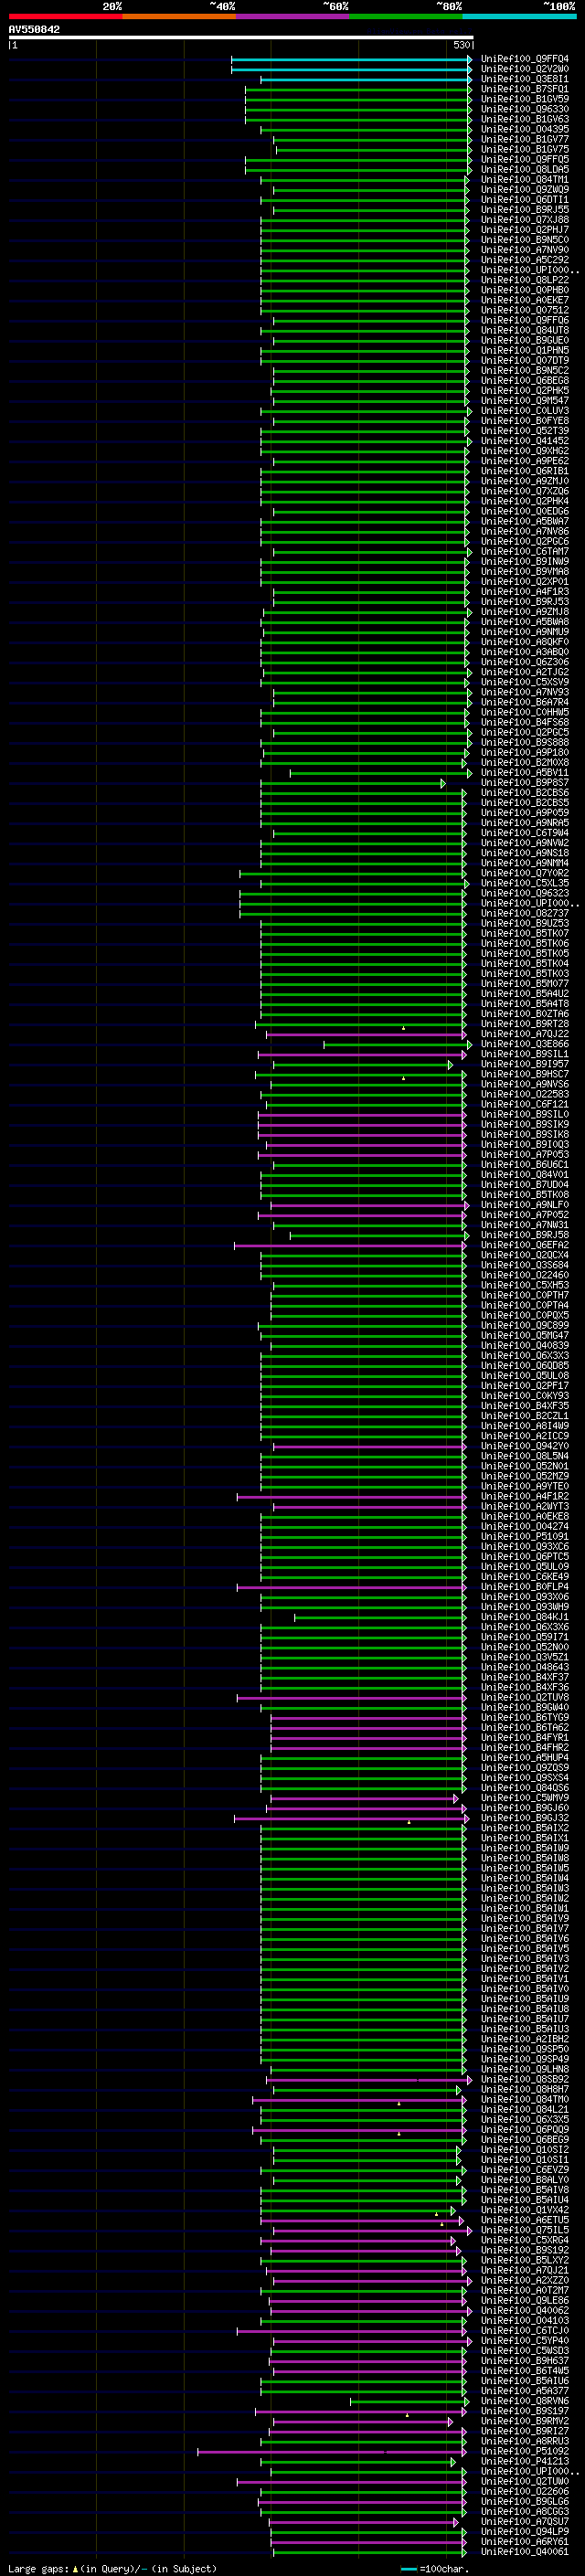Select the UniRef100_Q84TM1 label
The image size is (585, 2576).
click(524, 180)
